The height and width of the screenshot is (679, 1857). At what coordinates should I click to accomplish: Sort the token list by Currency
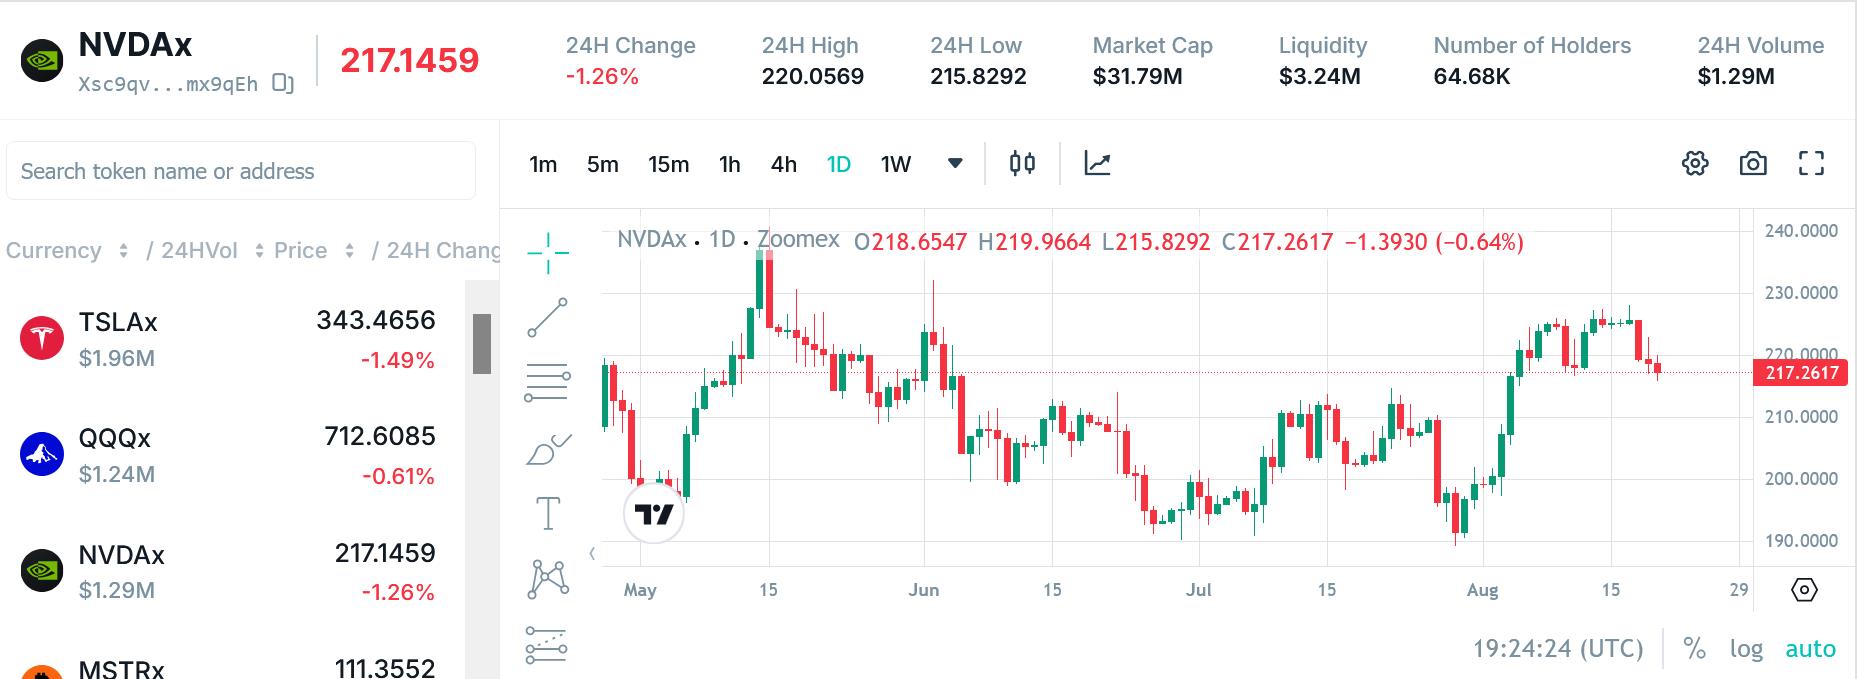[x=67, y=251]
